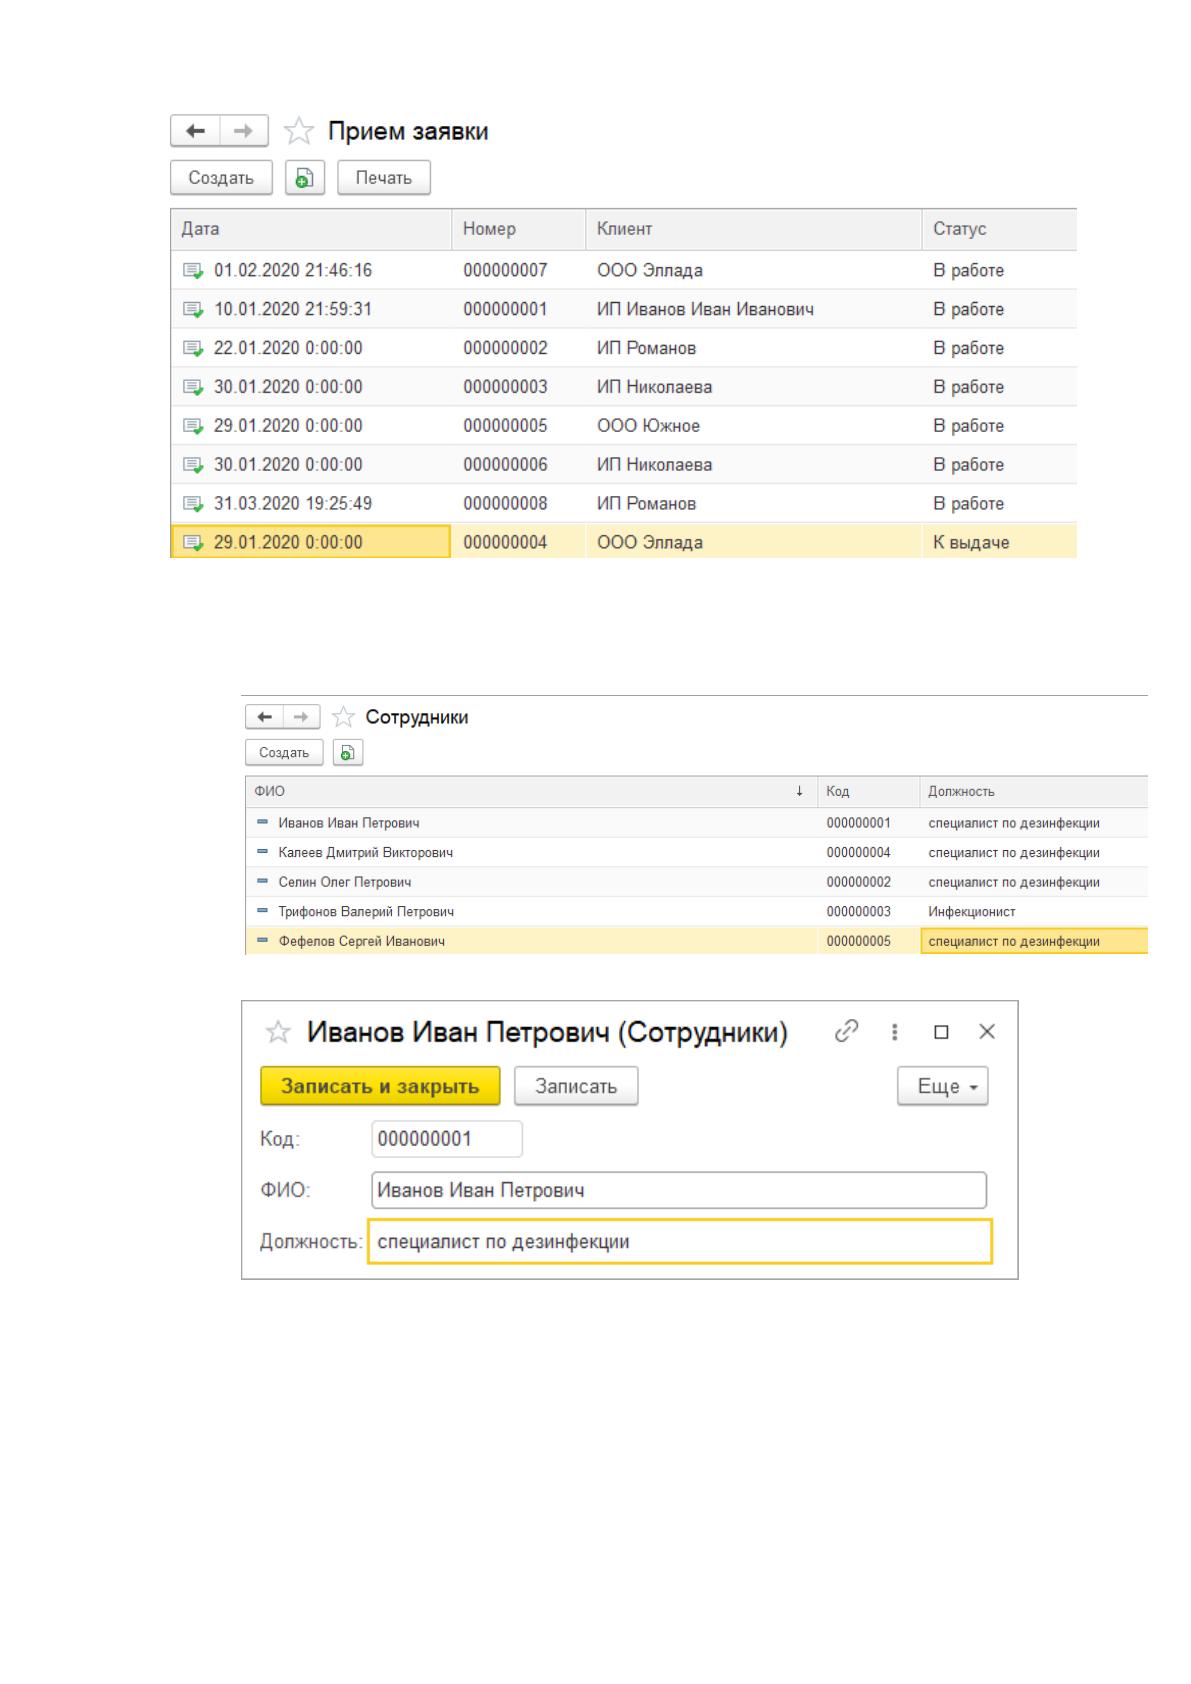This screenshot has height=1684, width=1191.
Task: Click Записать и закрыть button
Action: [380, 1086]
